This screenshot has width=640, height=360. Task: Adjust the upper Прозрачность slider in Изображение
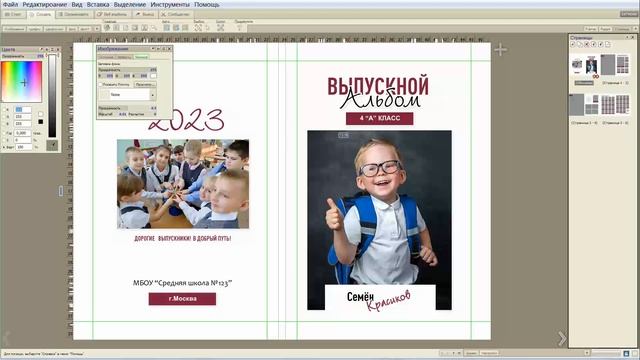click(127, 70)
